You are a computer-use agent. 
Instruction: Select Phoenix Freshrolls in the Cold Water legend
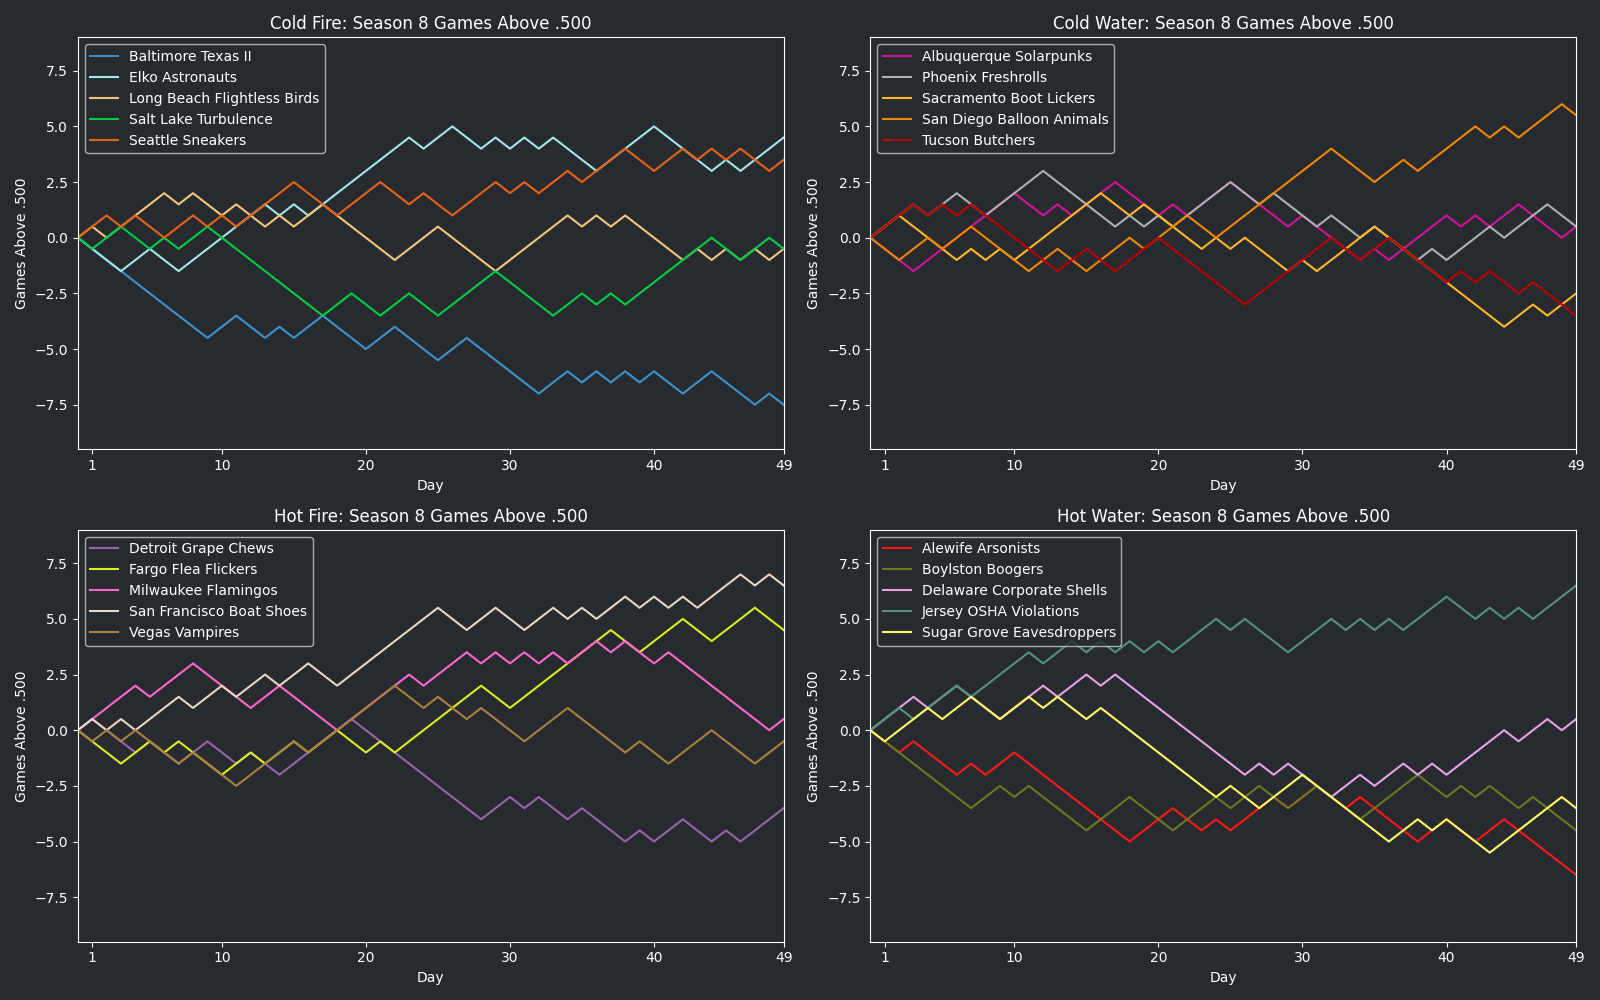pos(984,77)
